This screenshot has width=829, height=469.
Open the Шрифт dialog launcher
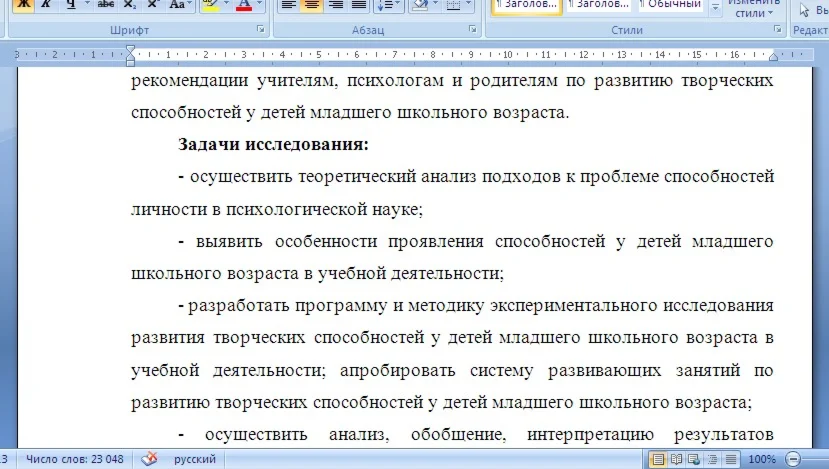pyautogui.click(x=261, y=30)
